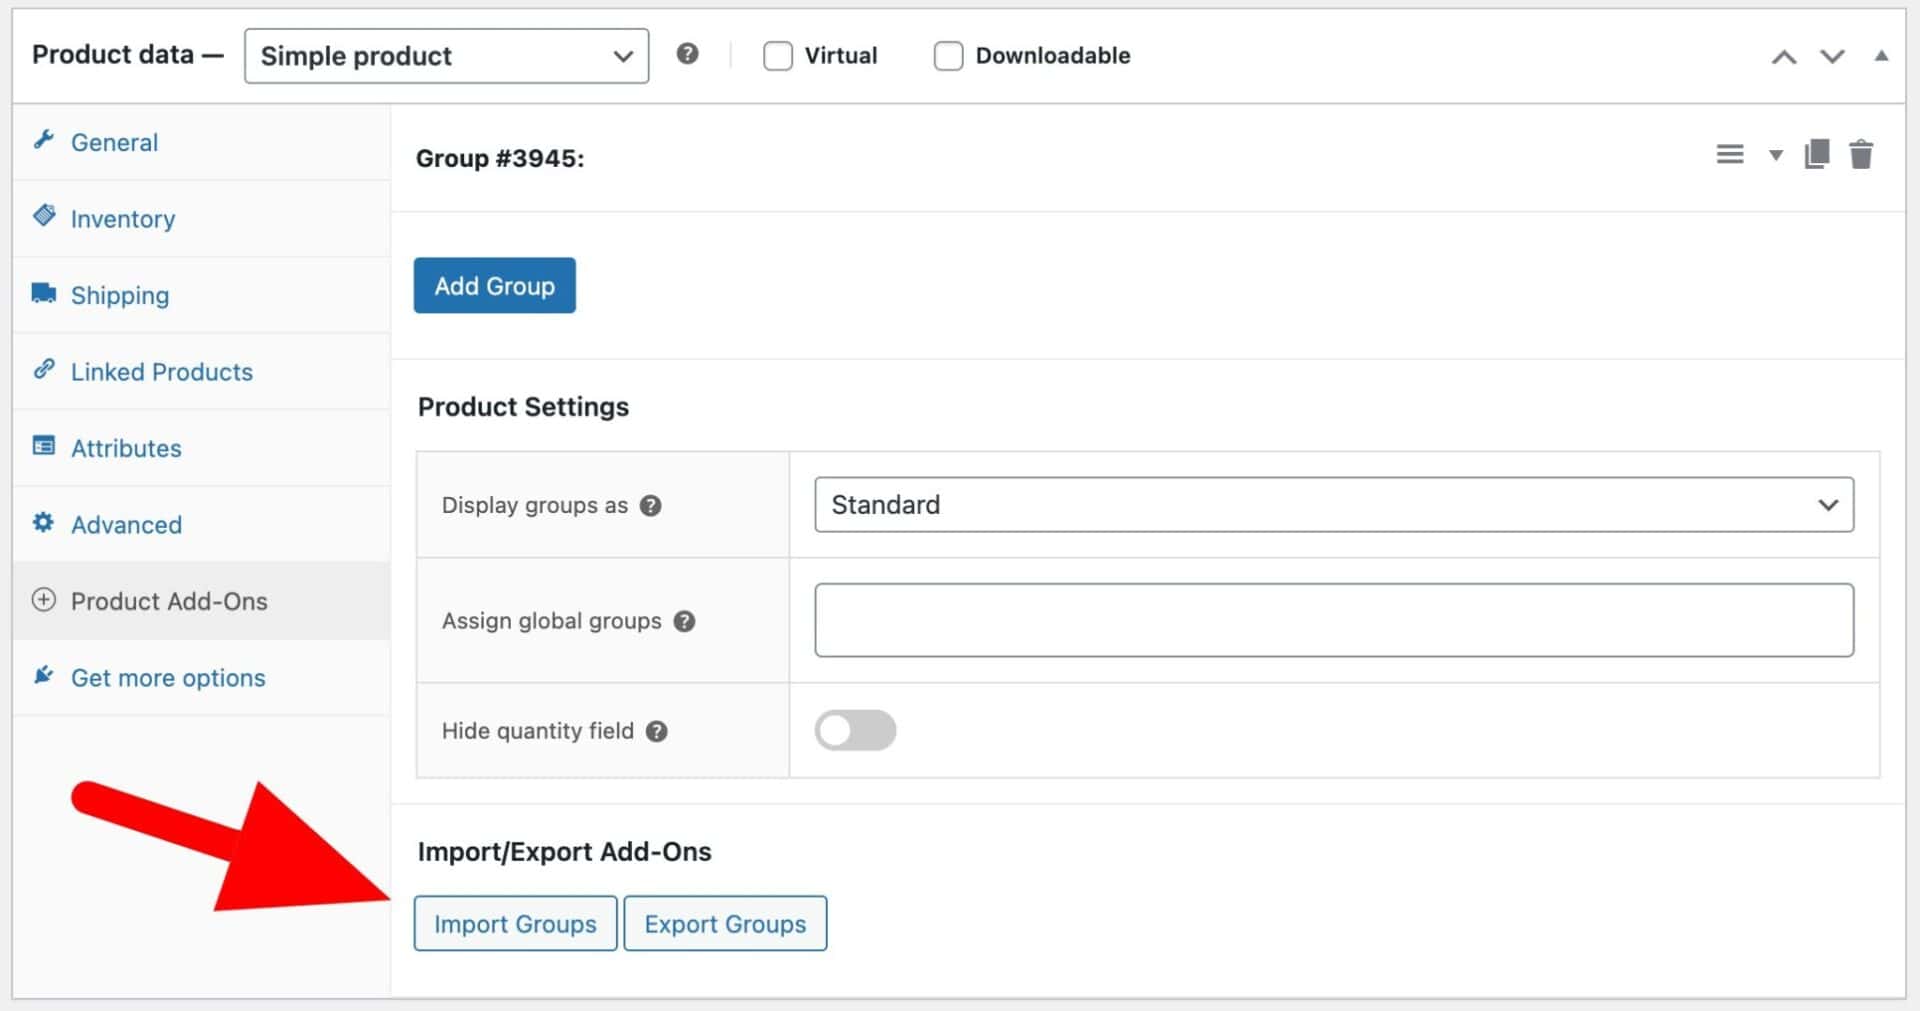Open the Advanced gear icon
This screenshot has height=1011, width=1920.
pyautogui.click(x=44, y=523)
